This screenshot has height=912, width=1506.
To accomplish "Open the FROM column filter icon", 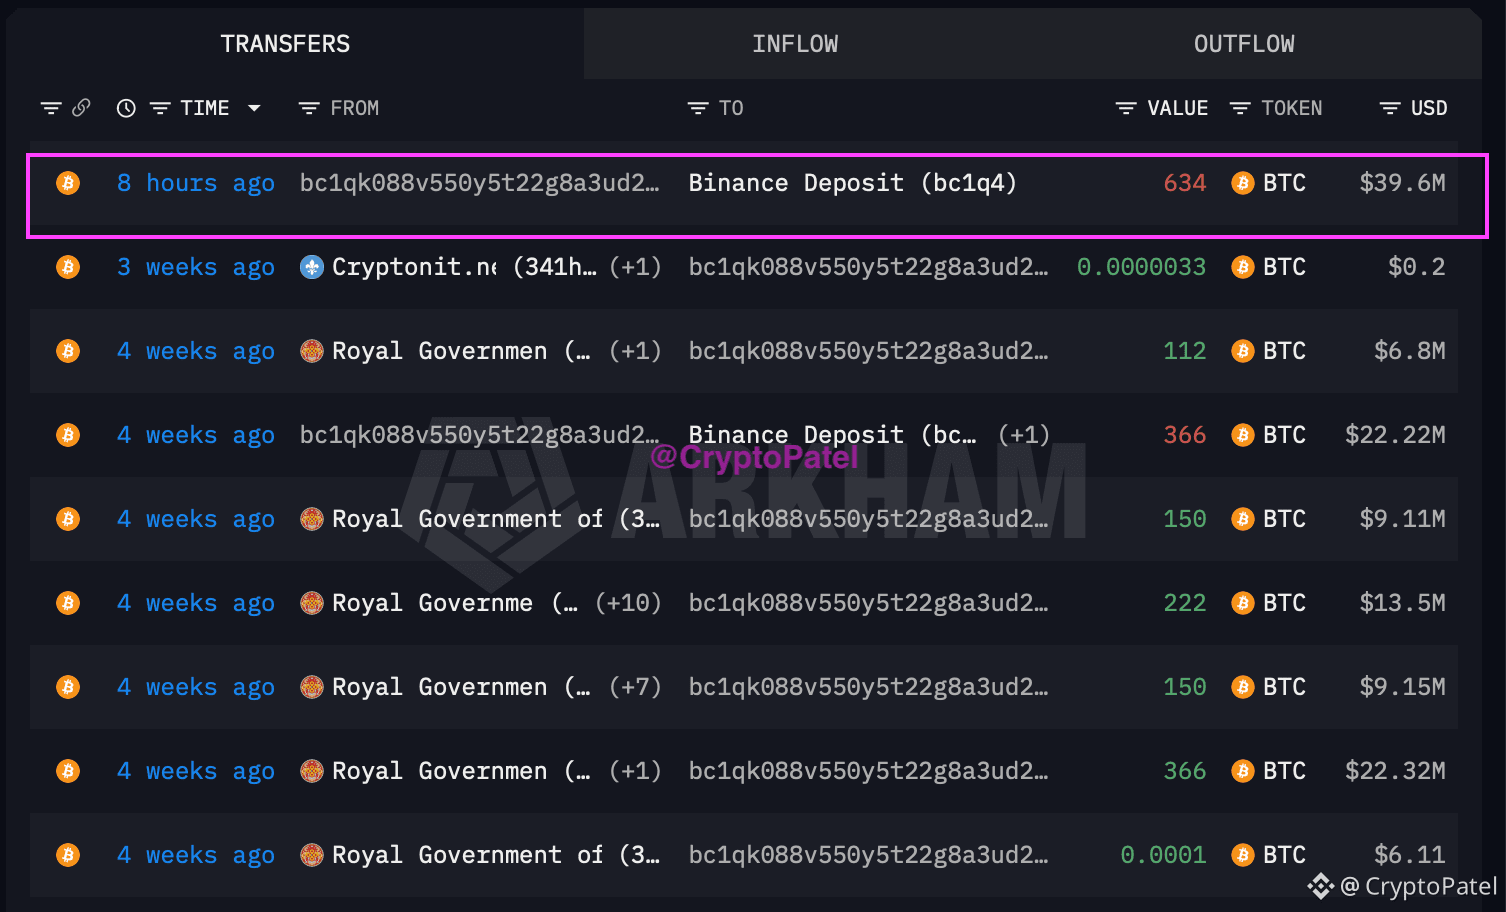I will [309, 108].
